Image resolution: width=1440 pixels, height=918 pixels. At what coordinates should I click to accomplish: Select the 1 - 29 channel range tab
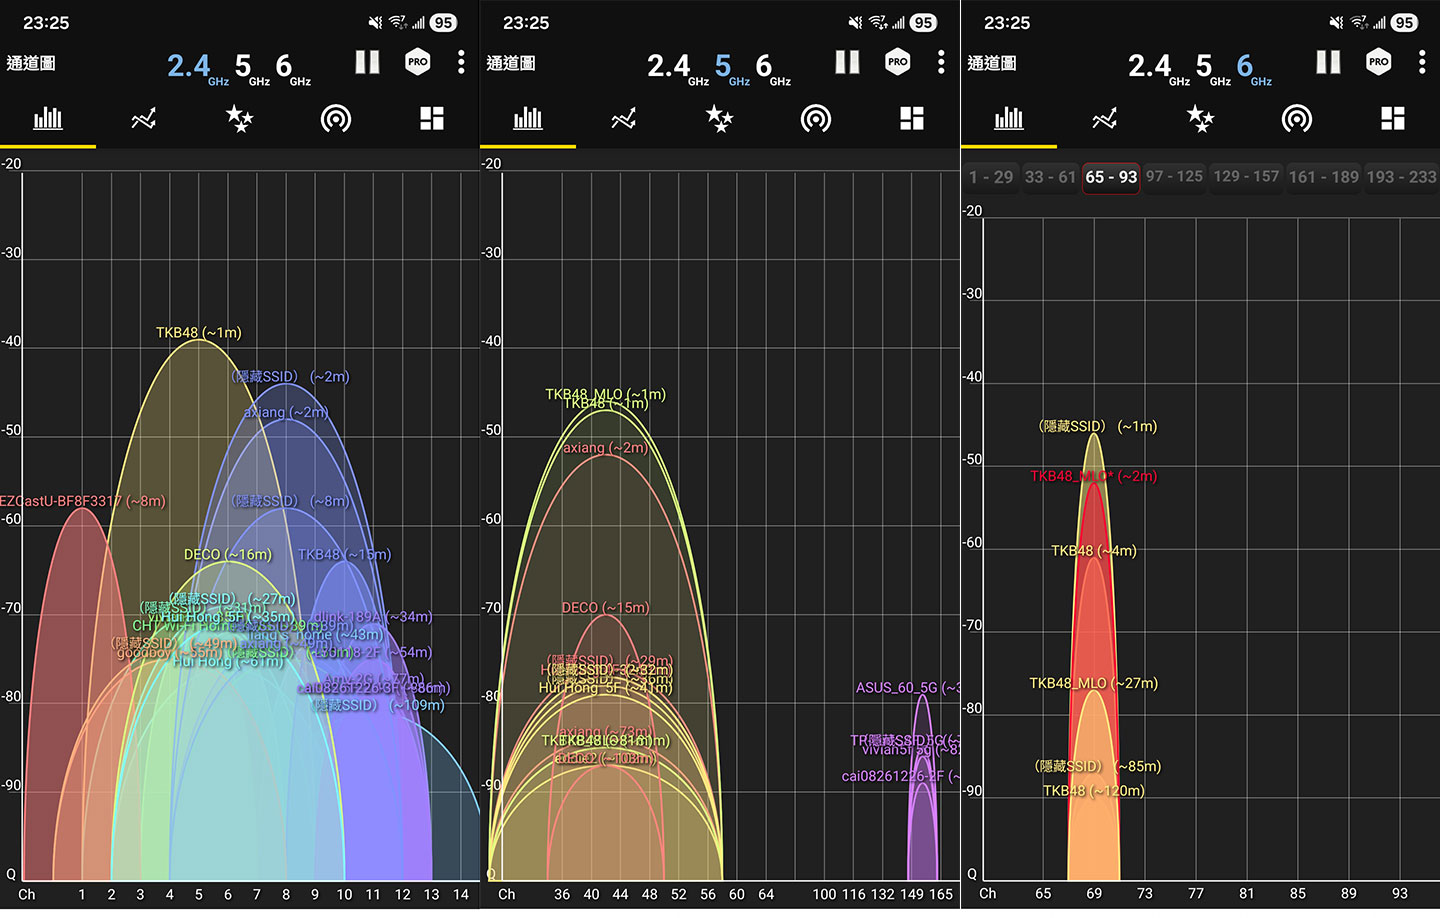[x=990, y=177]
